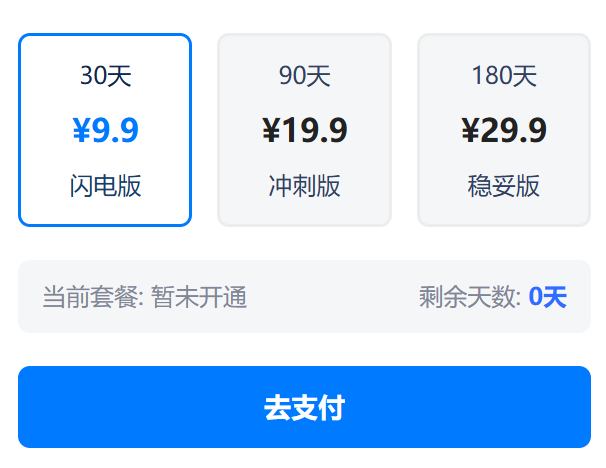Select the 90天 冲刺版 plan card
606x468 pixels.
coord(304,130)
